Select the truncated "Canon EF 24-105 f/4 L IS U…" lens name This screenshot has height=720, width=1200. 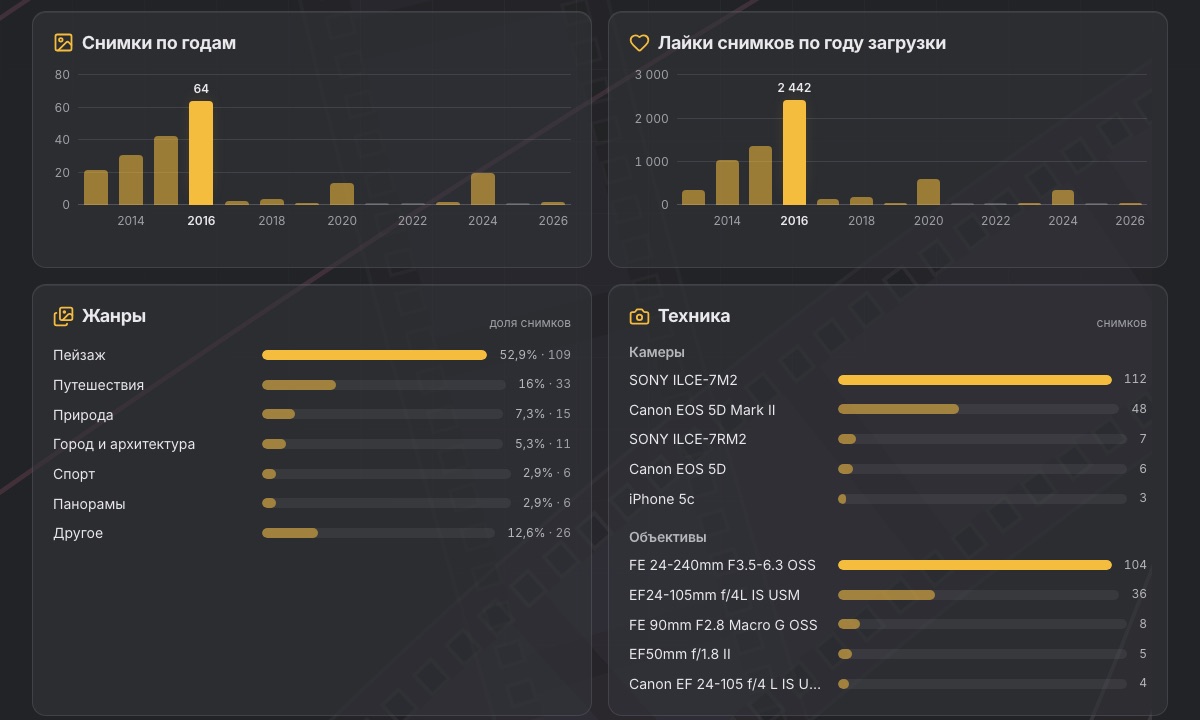[725, 684]
